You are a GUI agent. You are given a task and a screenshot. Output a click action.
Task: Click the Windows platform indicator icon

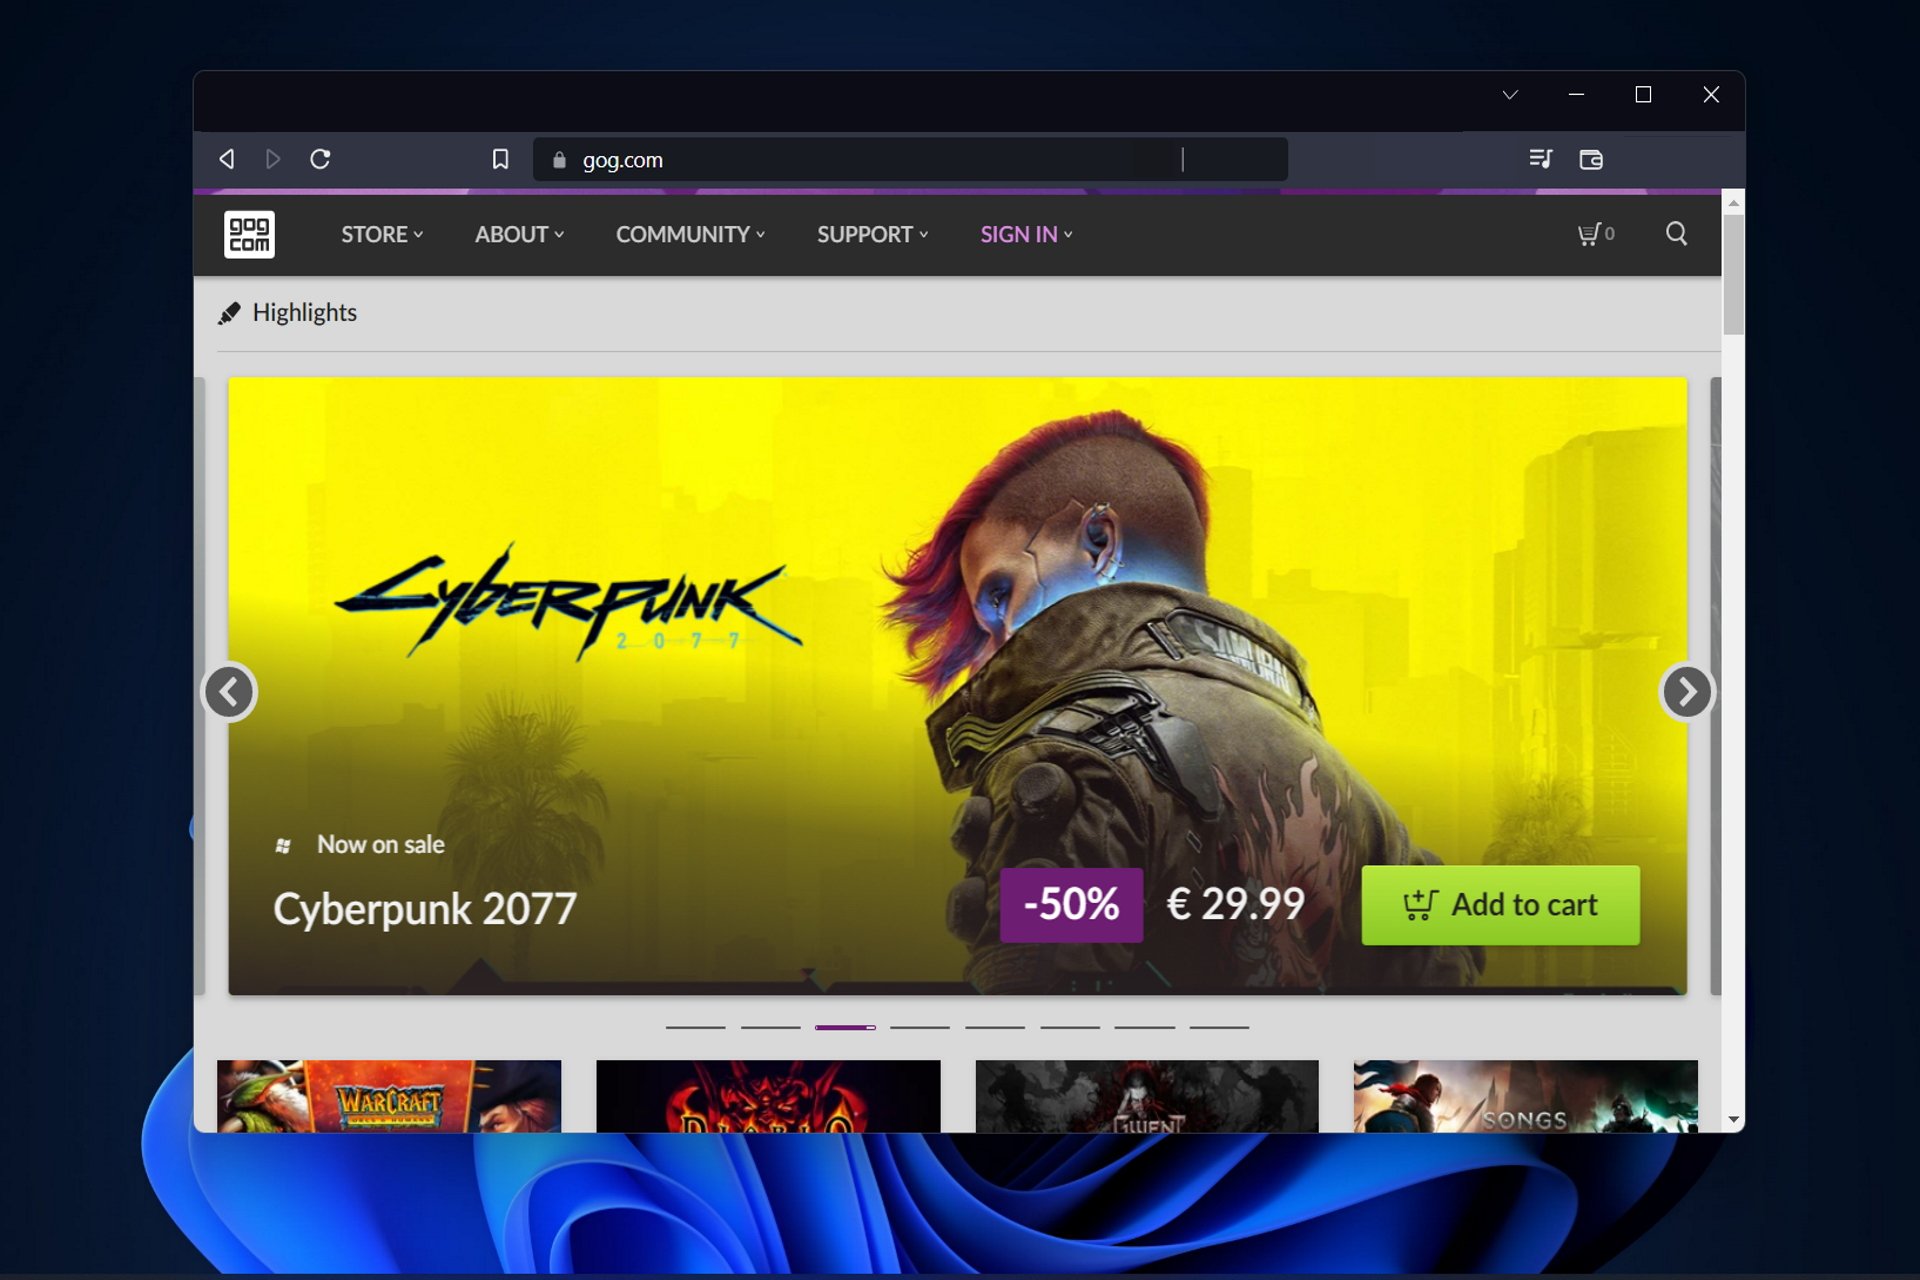point(281,844)
